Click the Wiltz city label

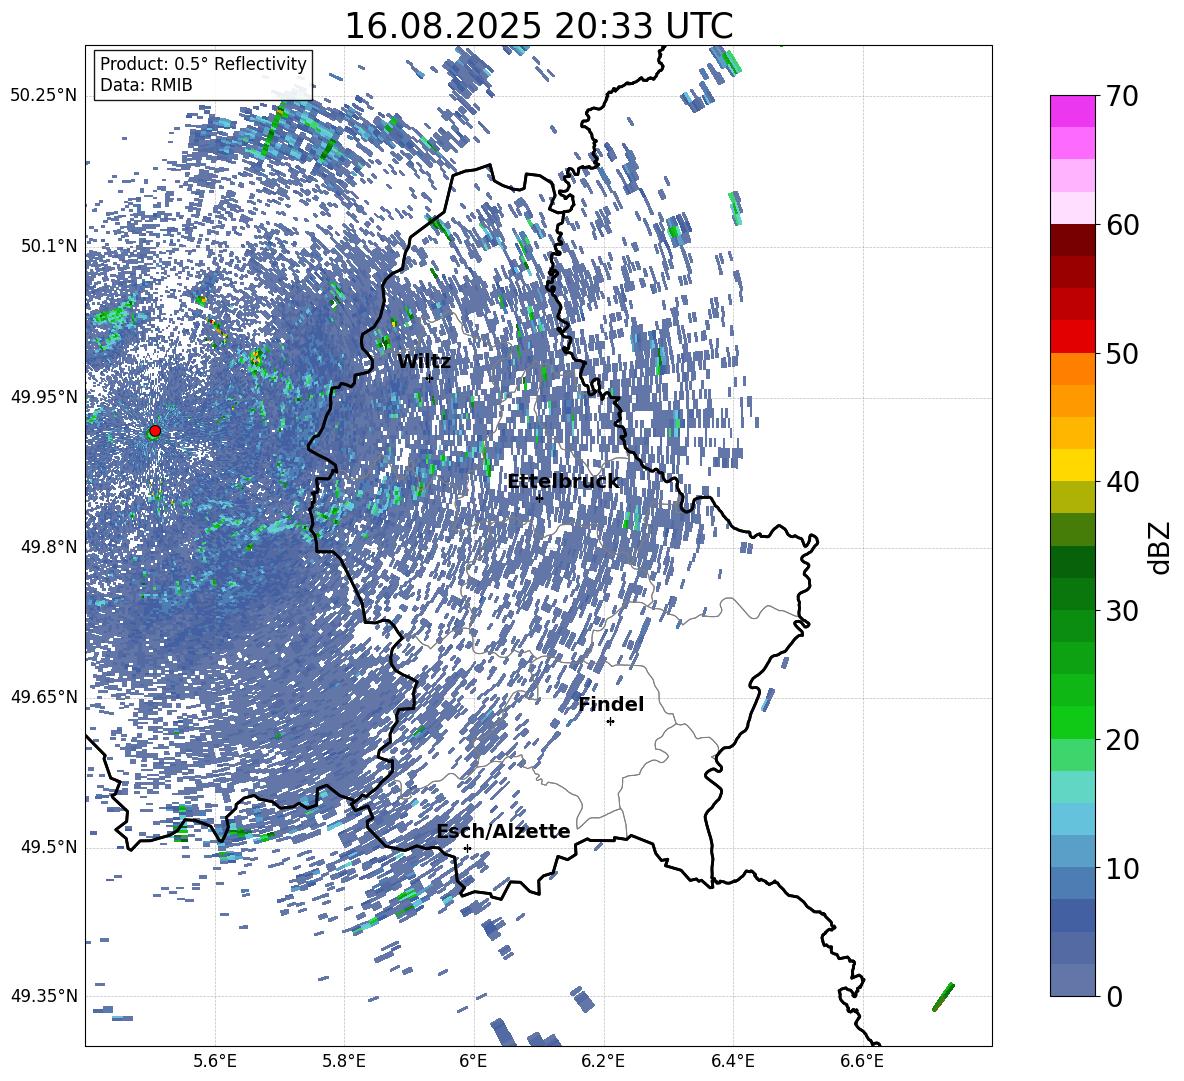(x=424, y=362)
